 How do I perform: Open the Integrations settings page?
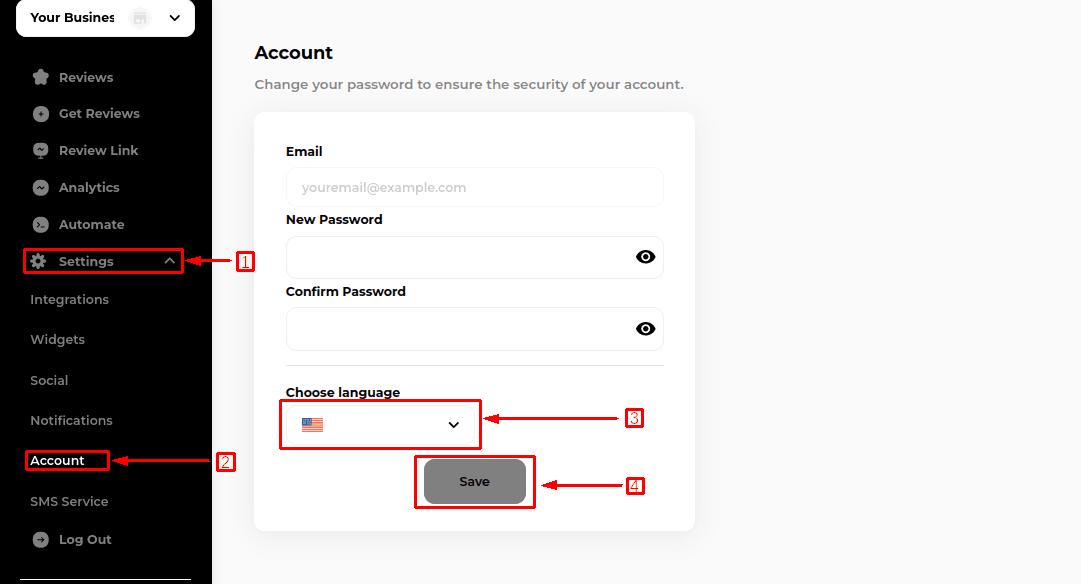pos(69,300)
